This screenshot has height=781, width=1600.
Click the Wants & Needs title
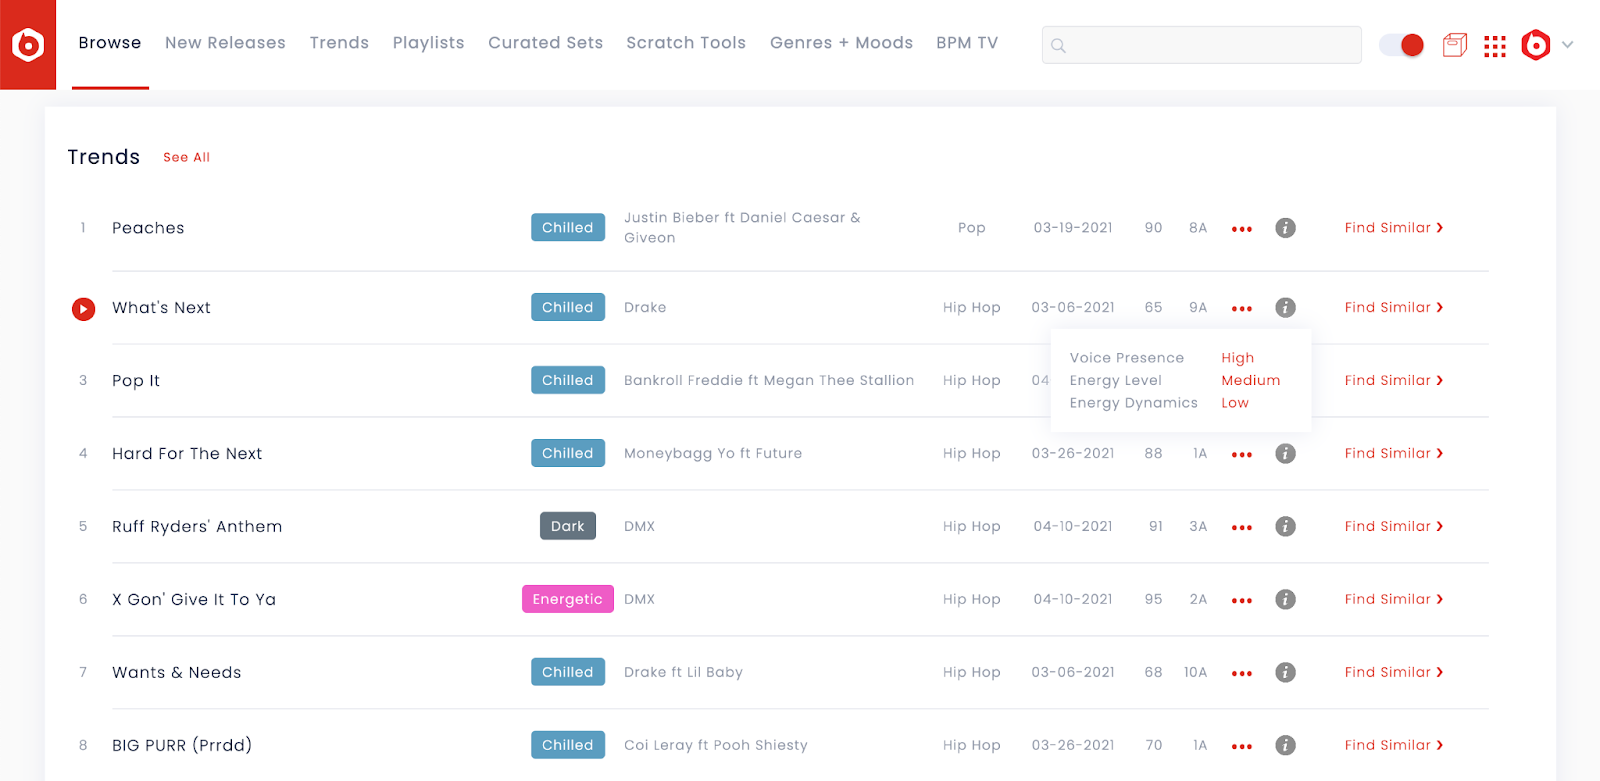[177, 673]
